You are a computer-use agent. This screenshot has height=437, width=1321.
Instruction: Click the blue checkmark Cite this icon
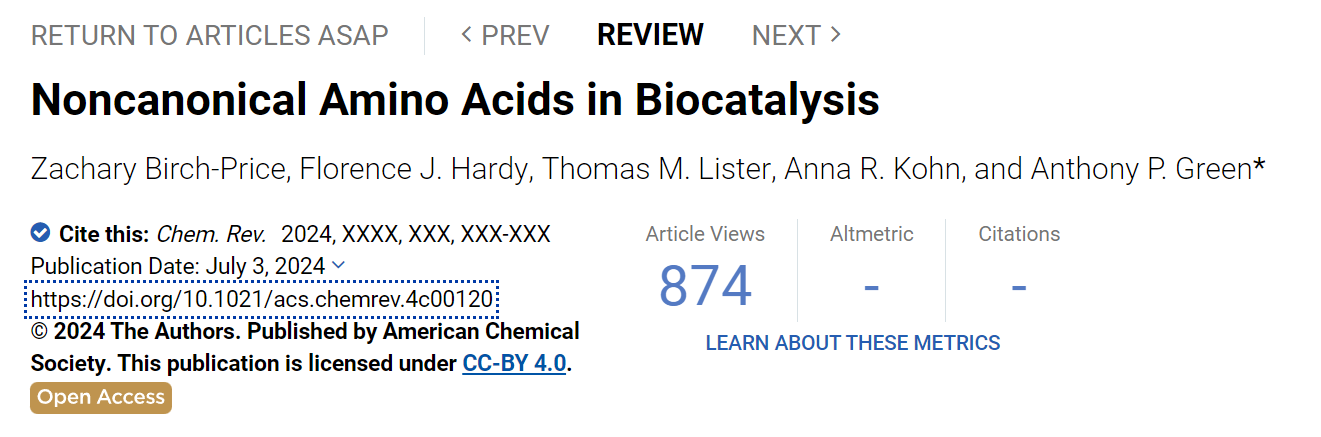point(41,233)
